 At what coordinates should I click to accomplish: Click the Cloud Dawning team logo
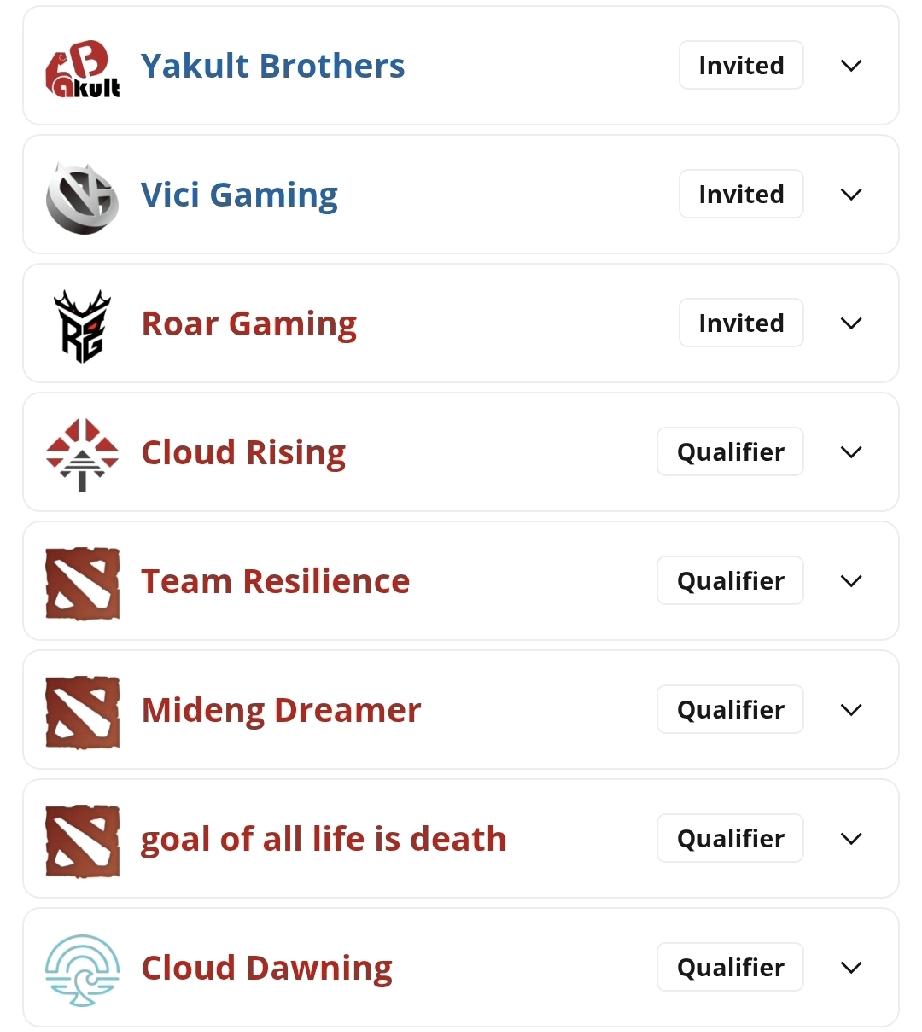click(x=82, y=969)
